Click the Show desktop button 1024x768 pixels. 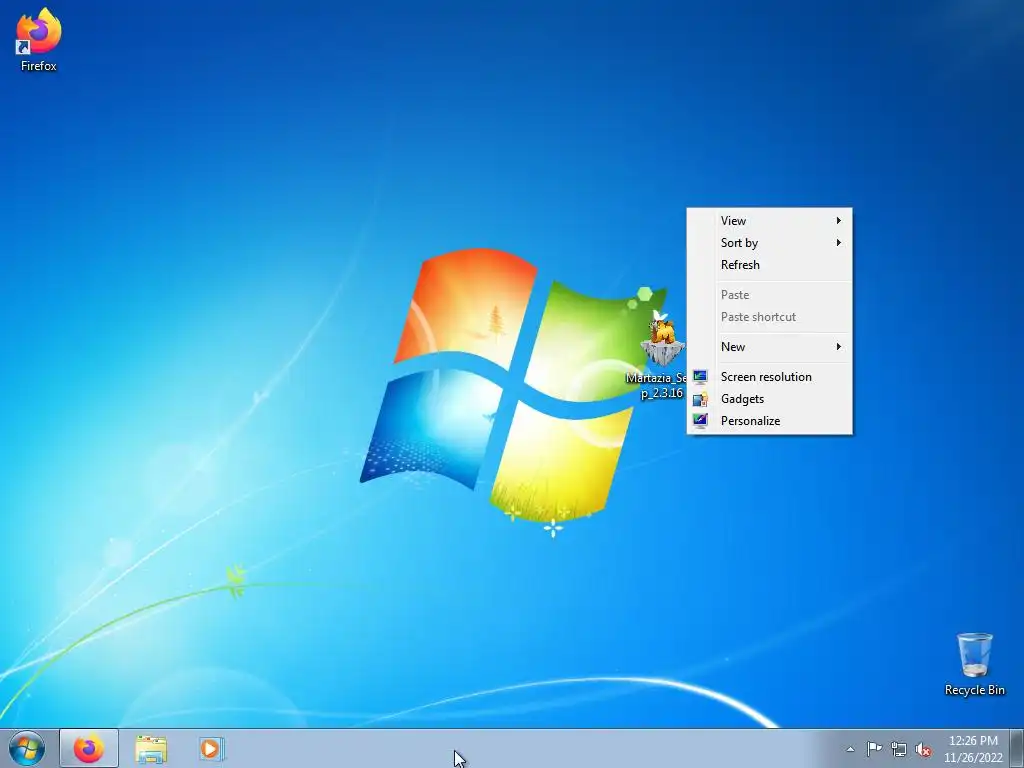[x=1017, y=748]
